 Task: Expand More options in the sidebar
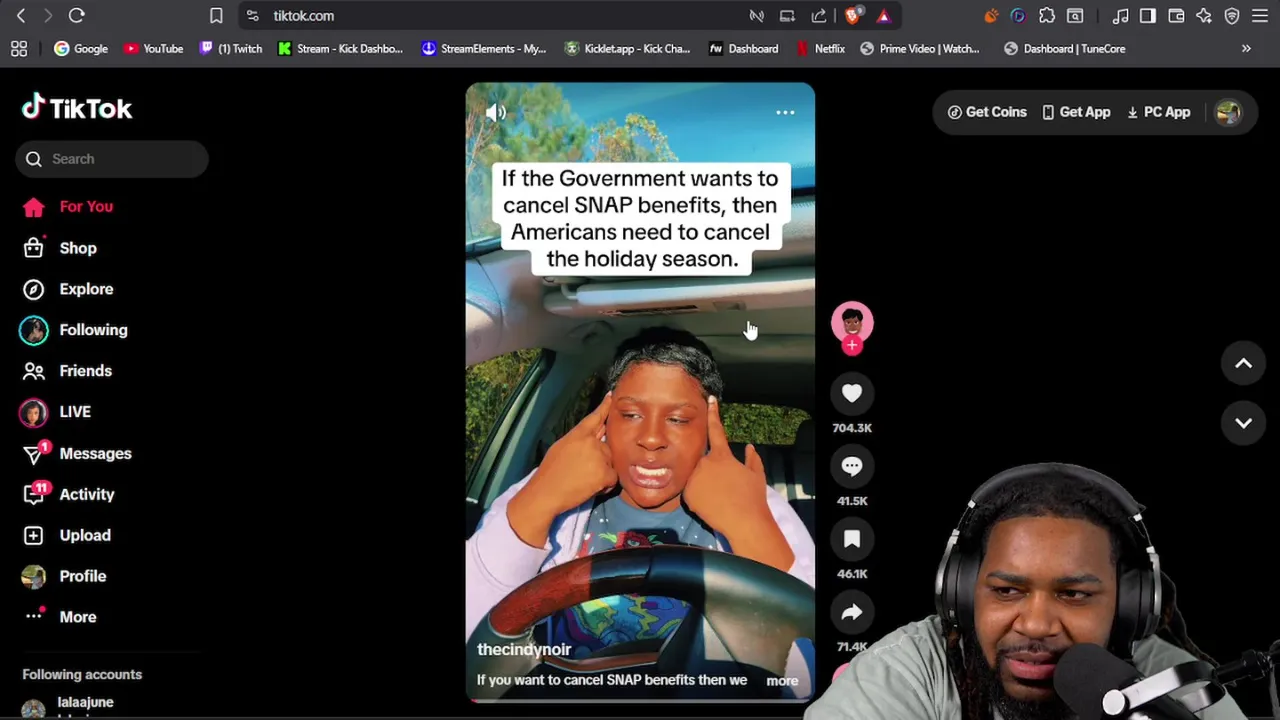click(60, 617)
